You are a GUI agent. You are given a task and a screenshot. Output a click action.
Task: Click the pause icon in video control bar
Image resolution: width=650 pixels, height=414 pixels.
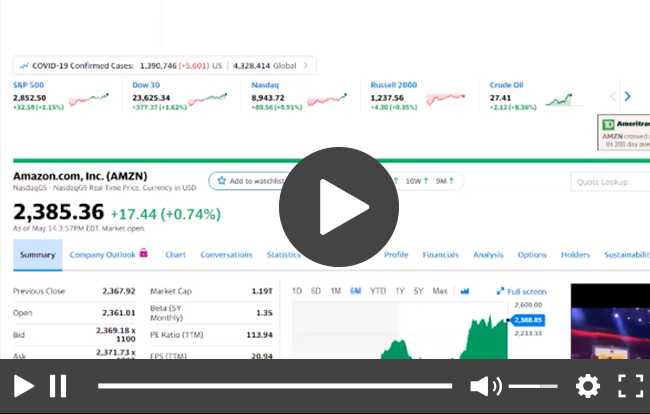58,386
